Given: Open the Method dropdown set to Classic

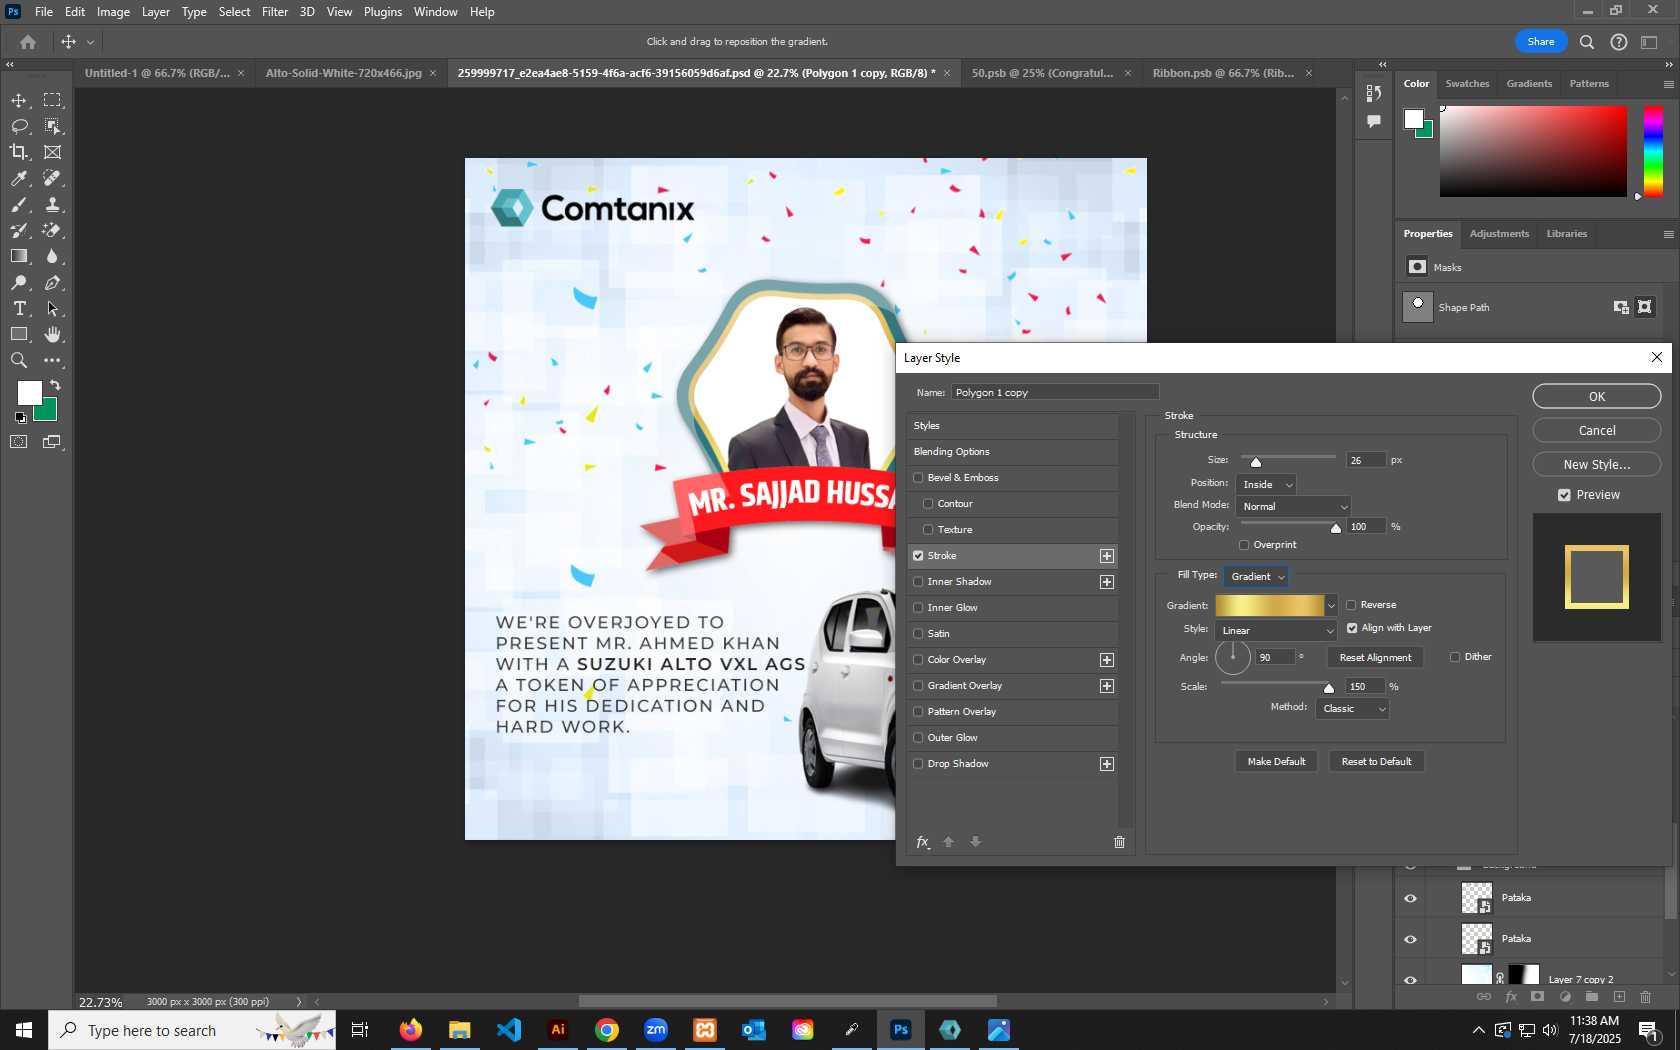Looking at the screenshot, I should point(1352,709).
